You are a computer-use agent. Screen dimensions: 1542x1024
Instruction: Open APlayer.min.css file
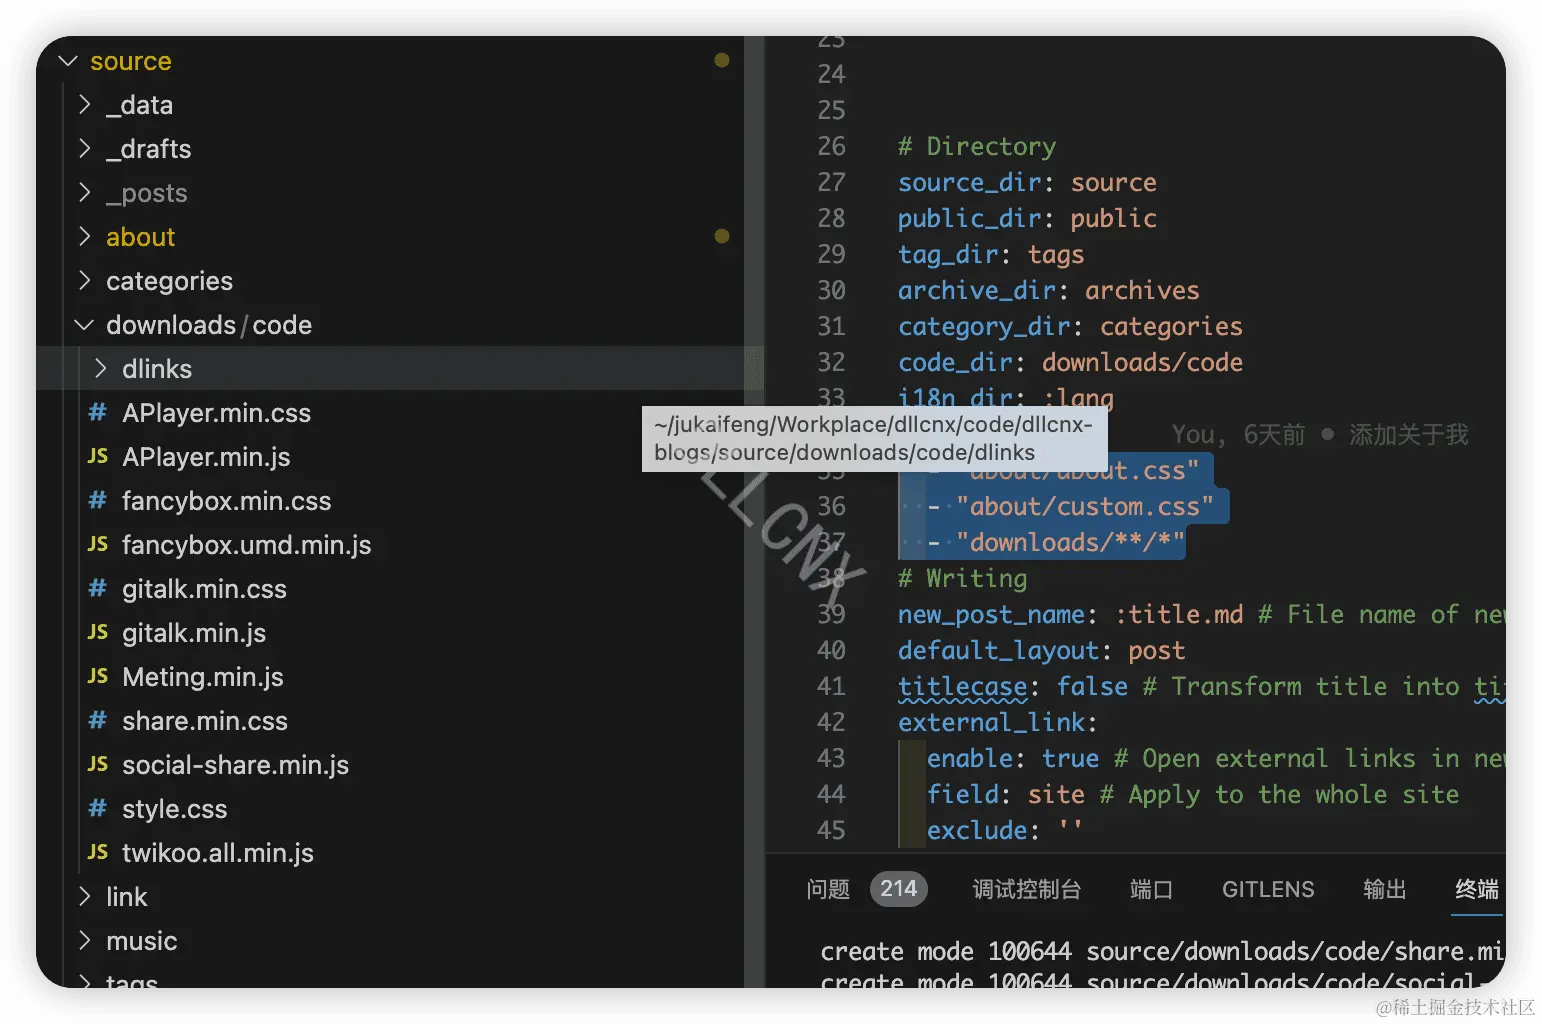tap(216, 413)
